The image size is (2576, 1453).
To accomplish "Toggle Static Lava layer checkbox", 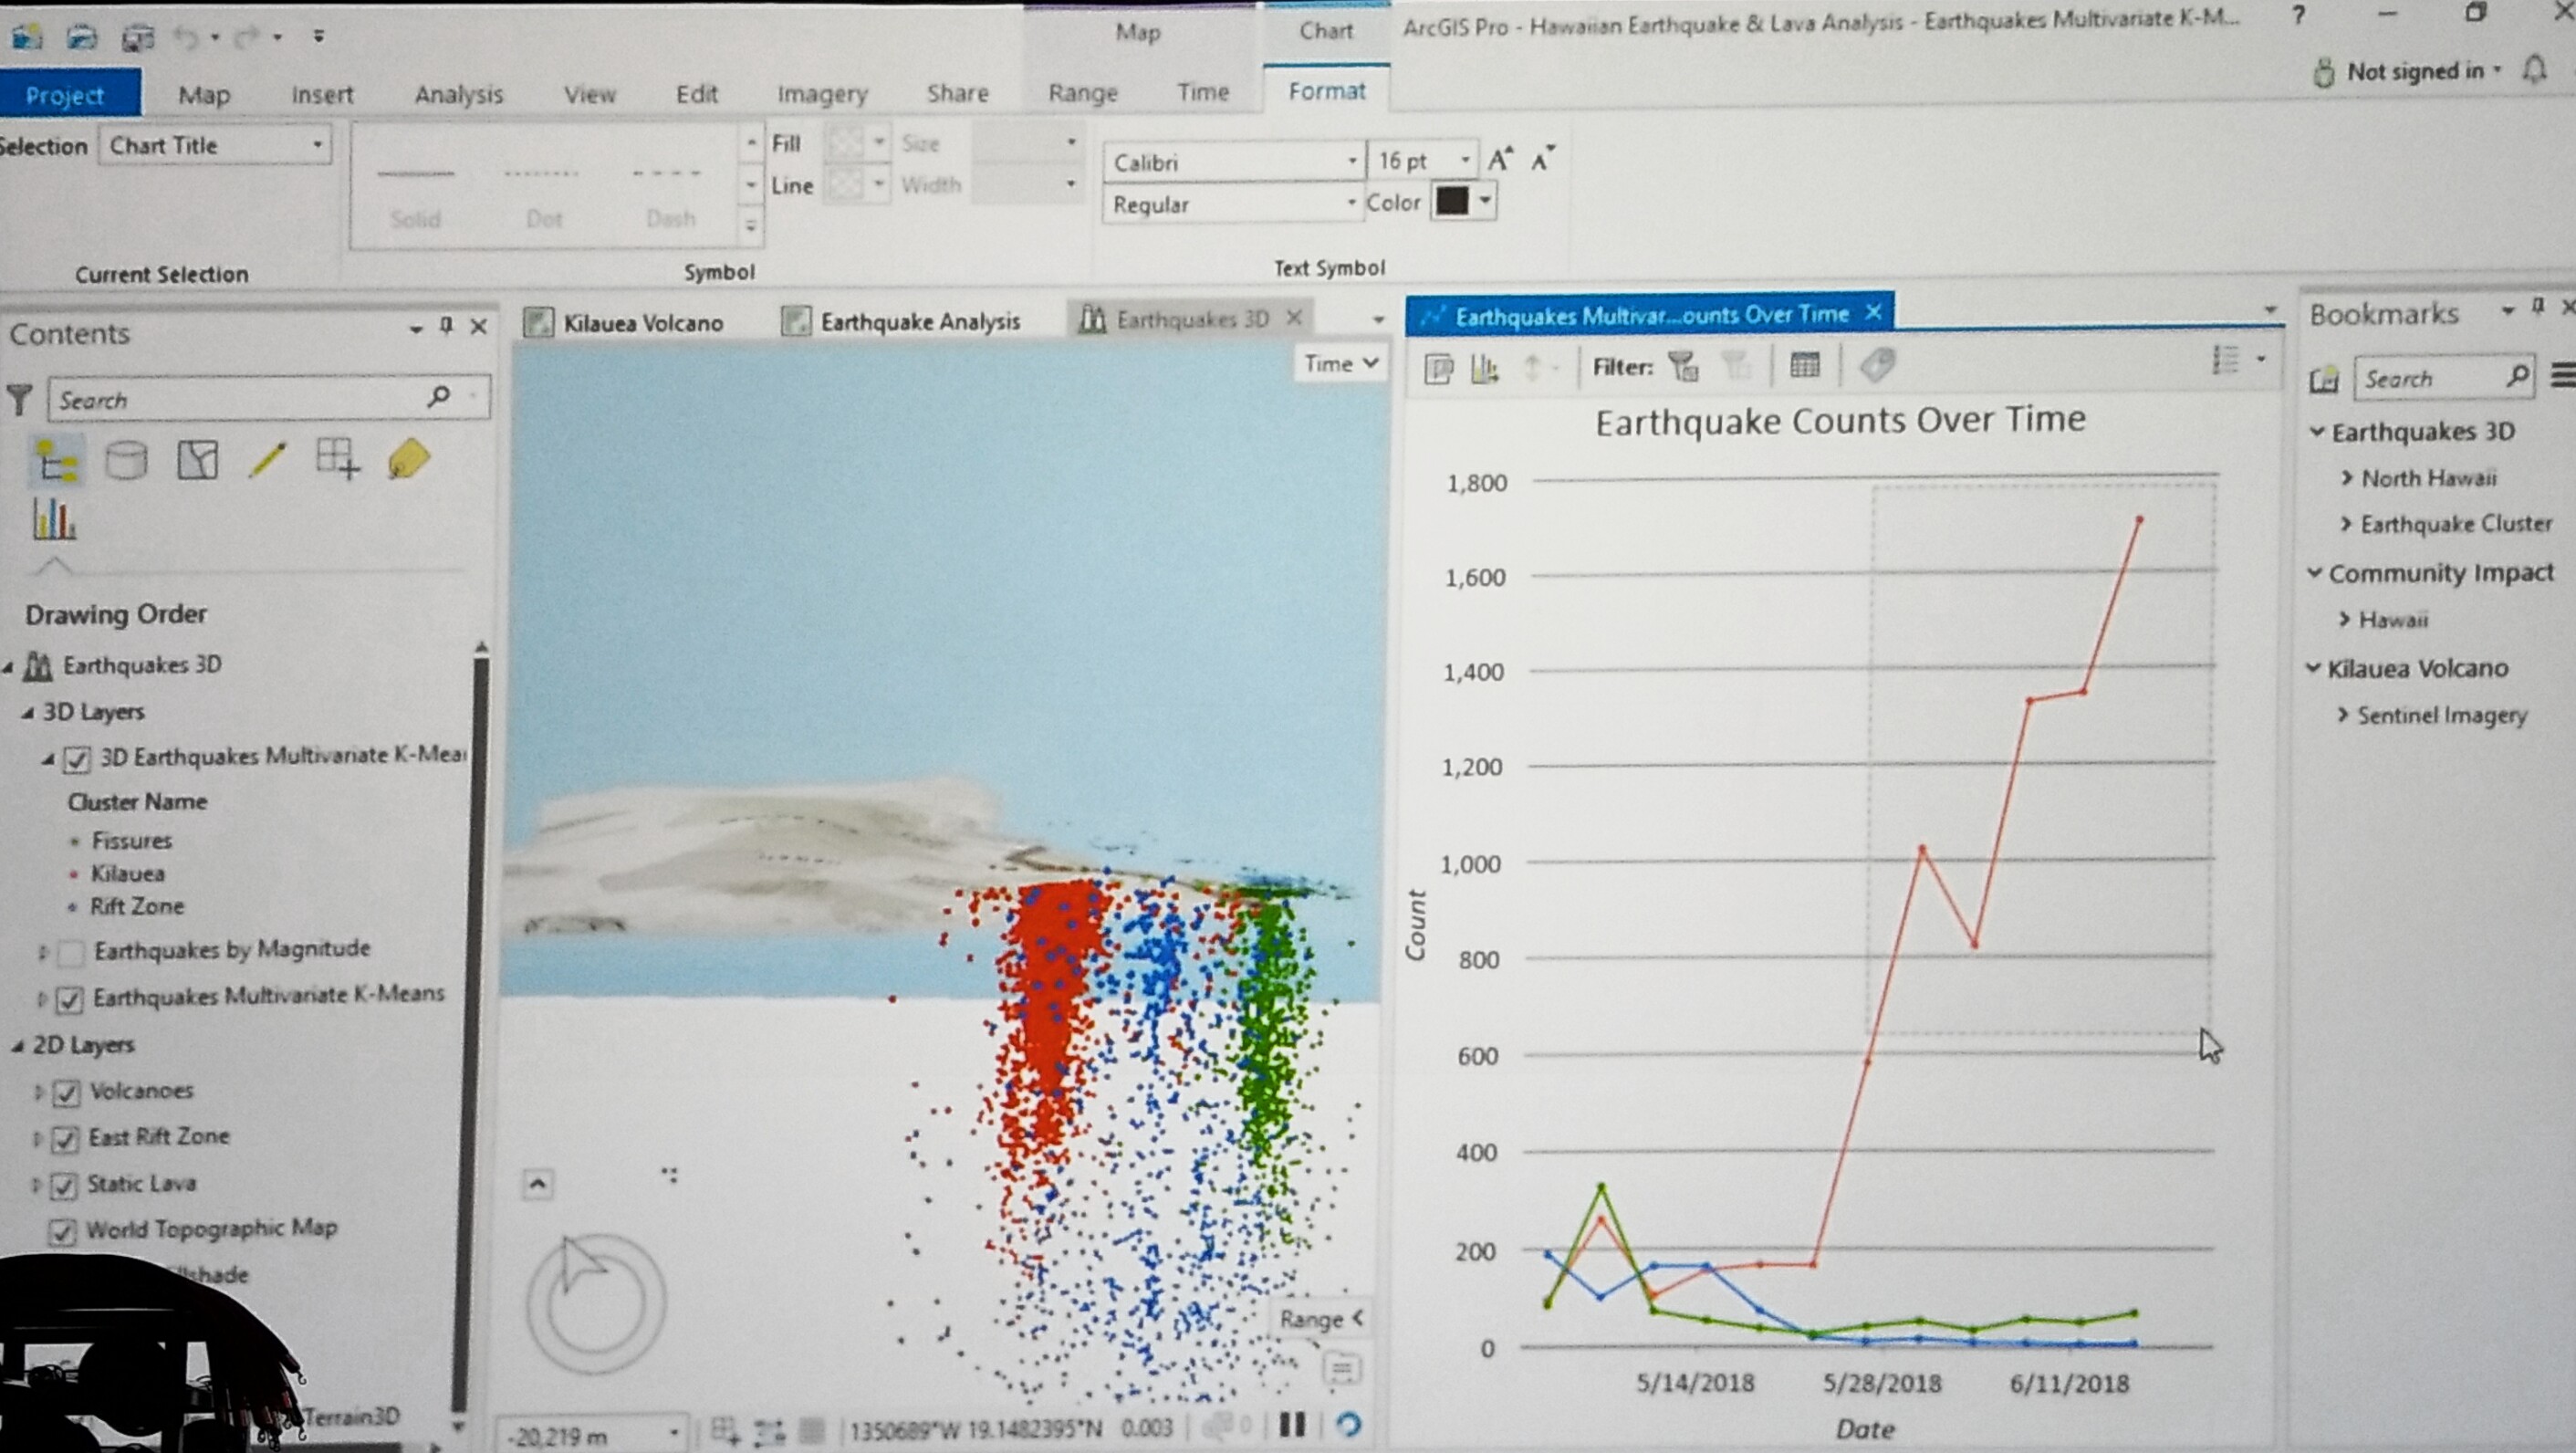I will 64,1186.
